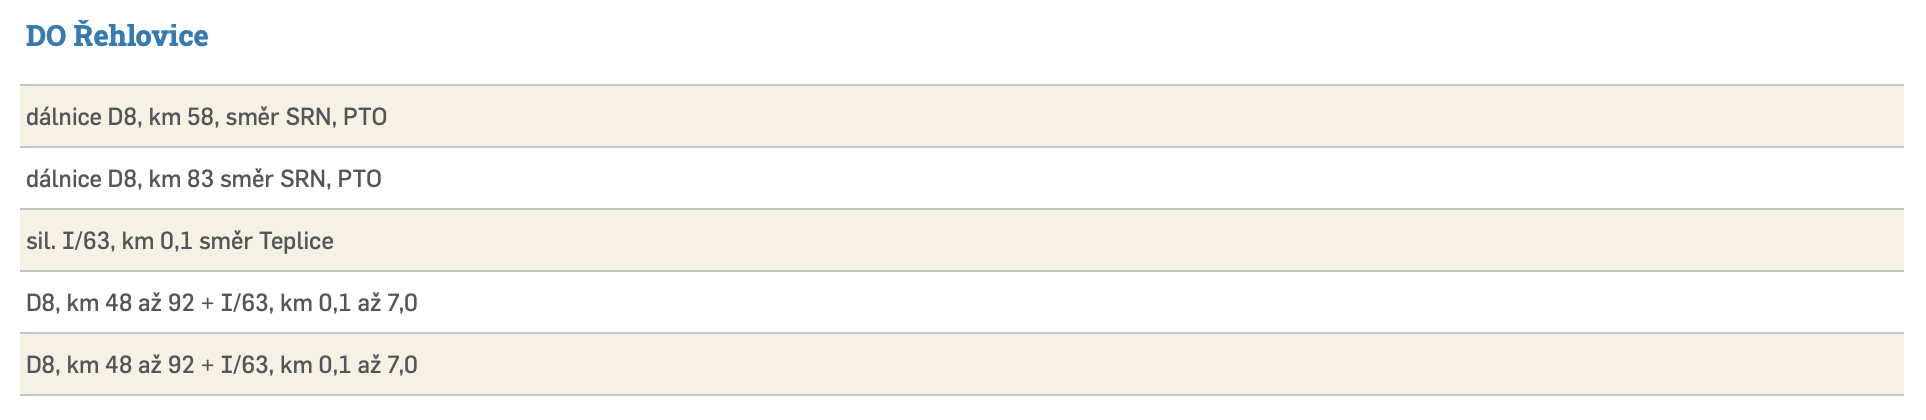Click 'PTO' in the km 58 row
The height and width of the screenshot is (420, 1926).
pyautogui.click(x=365, y=117)
